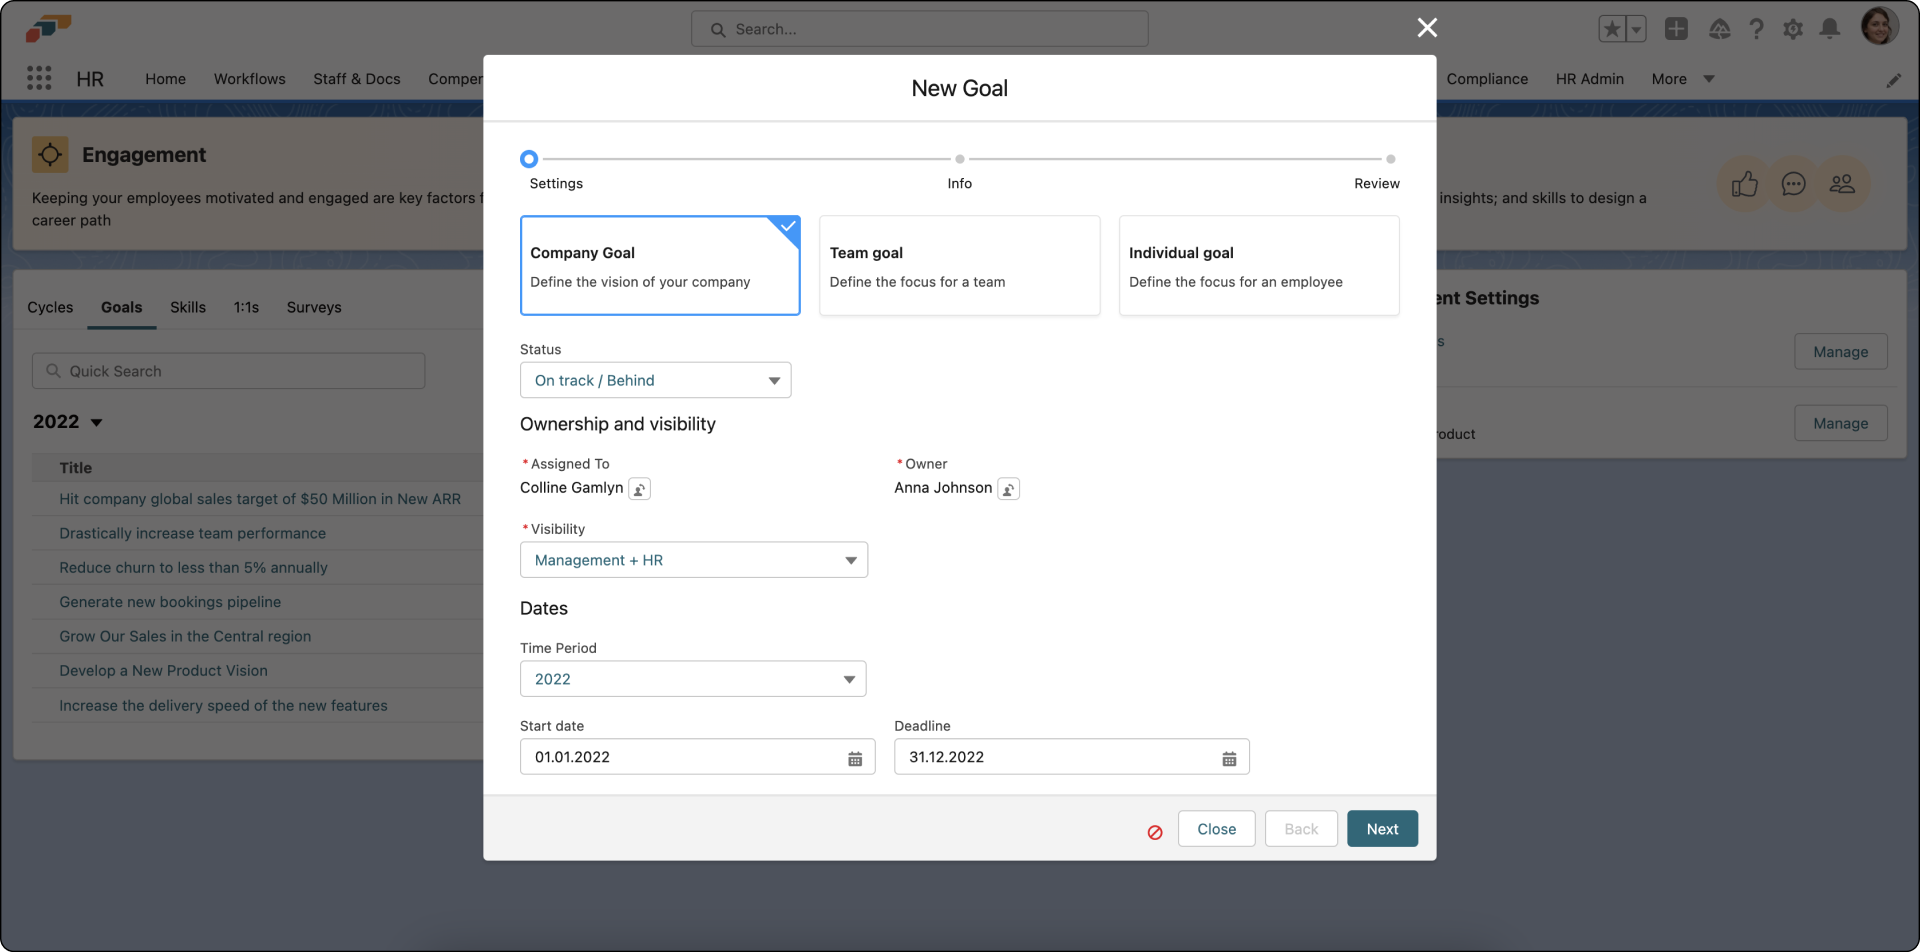Open the Visibility dropdown
The width and height of the screenshot is (1920, 952).
(x=694, y=560)
